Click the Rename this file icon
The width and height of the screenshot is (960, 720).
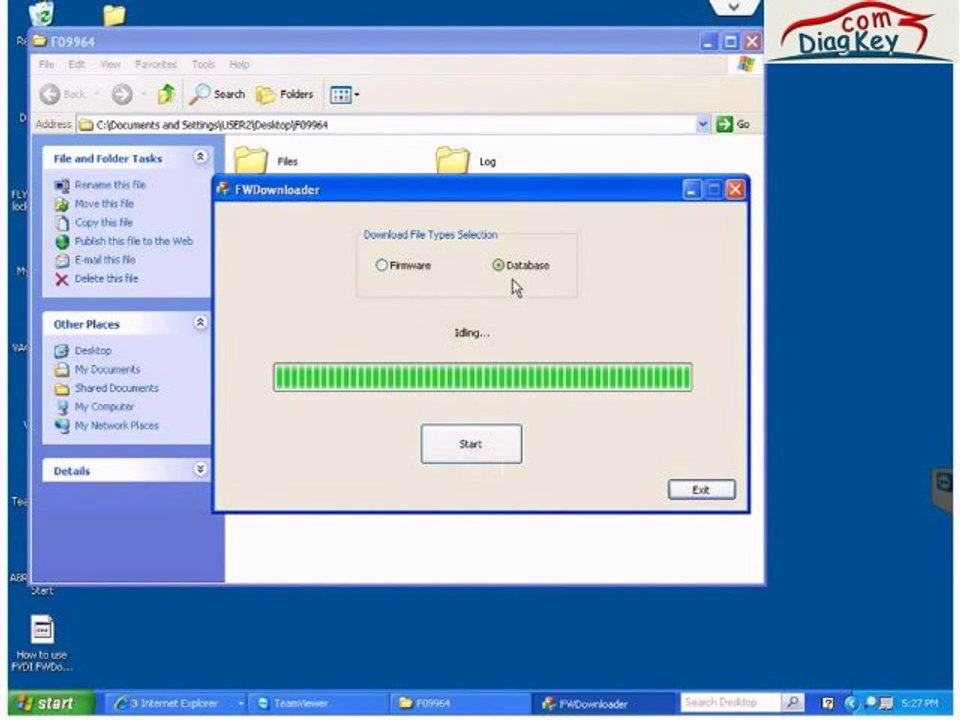click(x=62, y=185)
